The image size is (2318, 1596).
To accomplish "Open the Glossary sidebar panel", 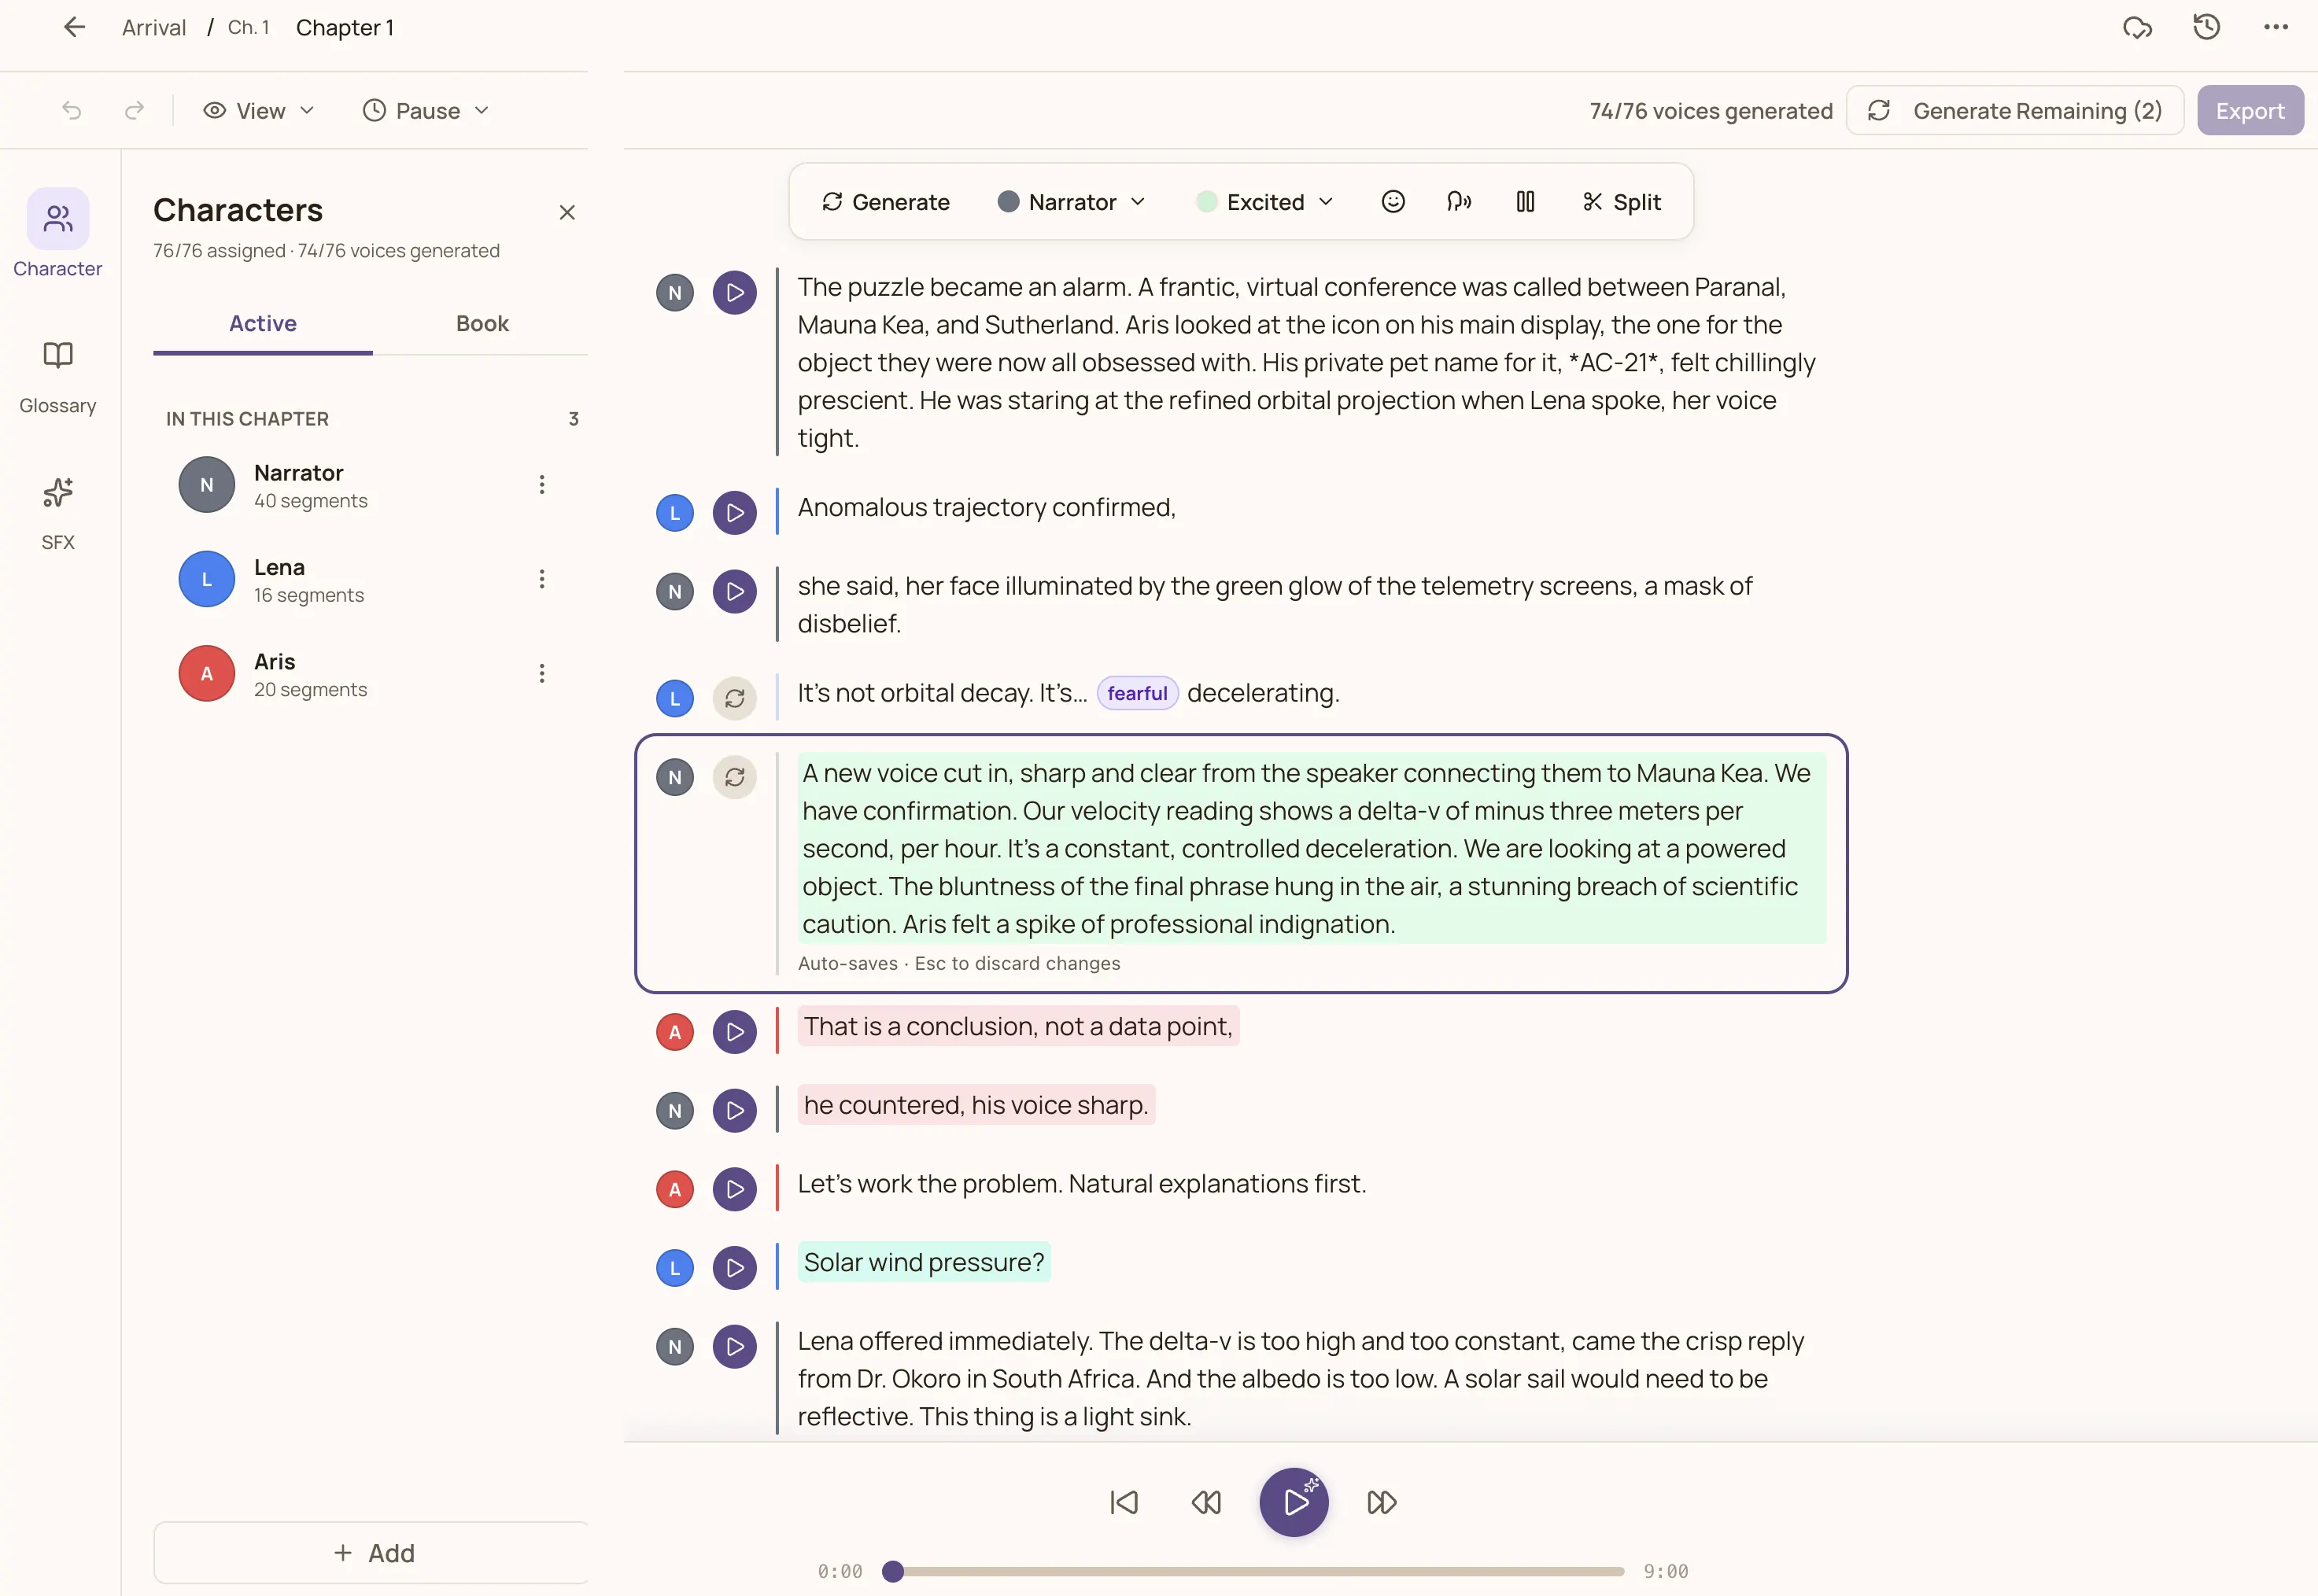I will [x=58, y=377].
